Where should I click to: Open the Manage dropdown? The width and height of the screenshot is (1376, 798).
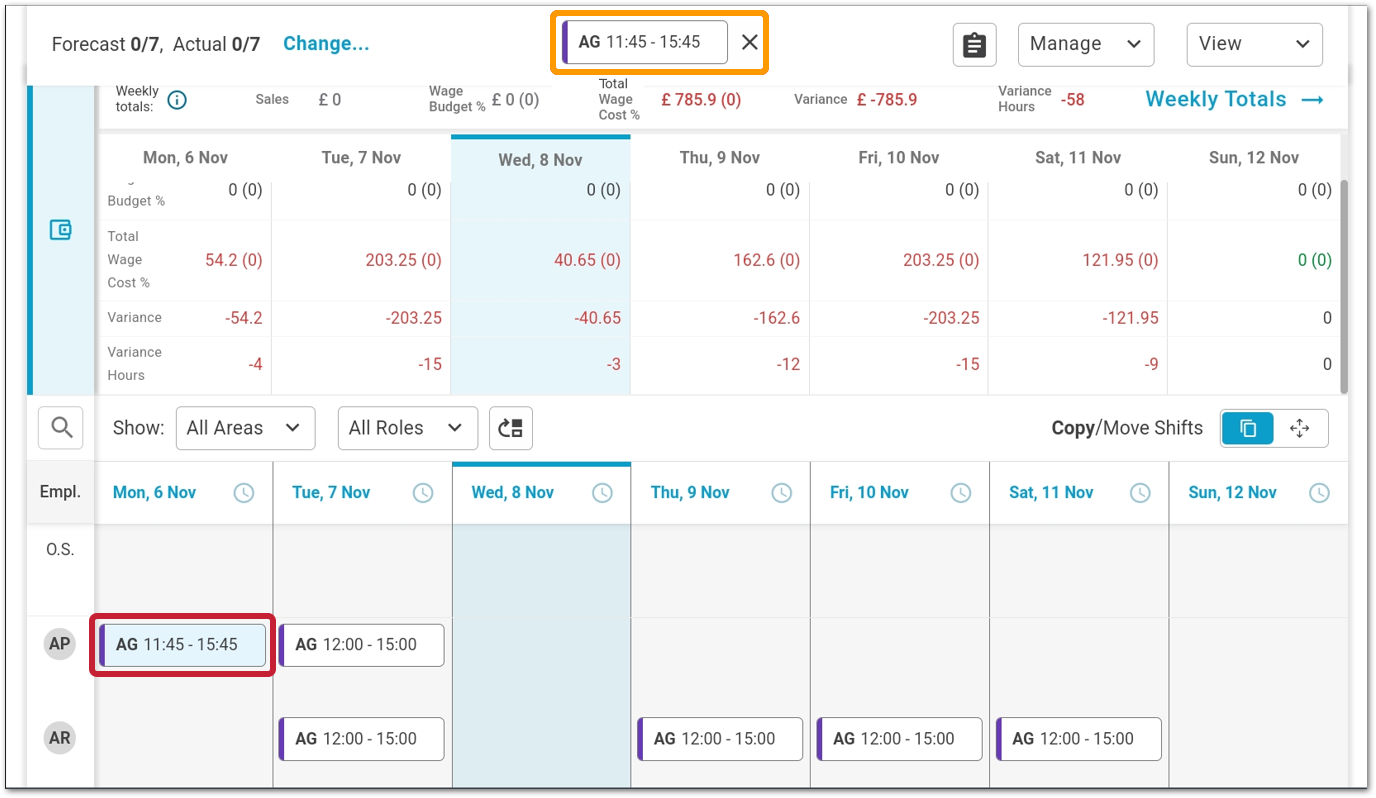point(1085,44)
